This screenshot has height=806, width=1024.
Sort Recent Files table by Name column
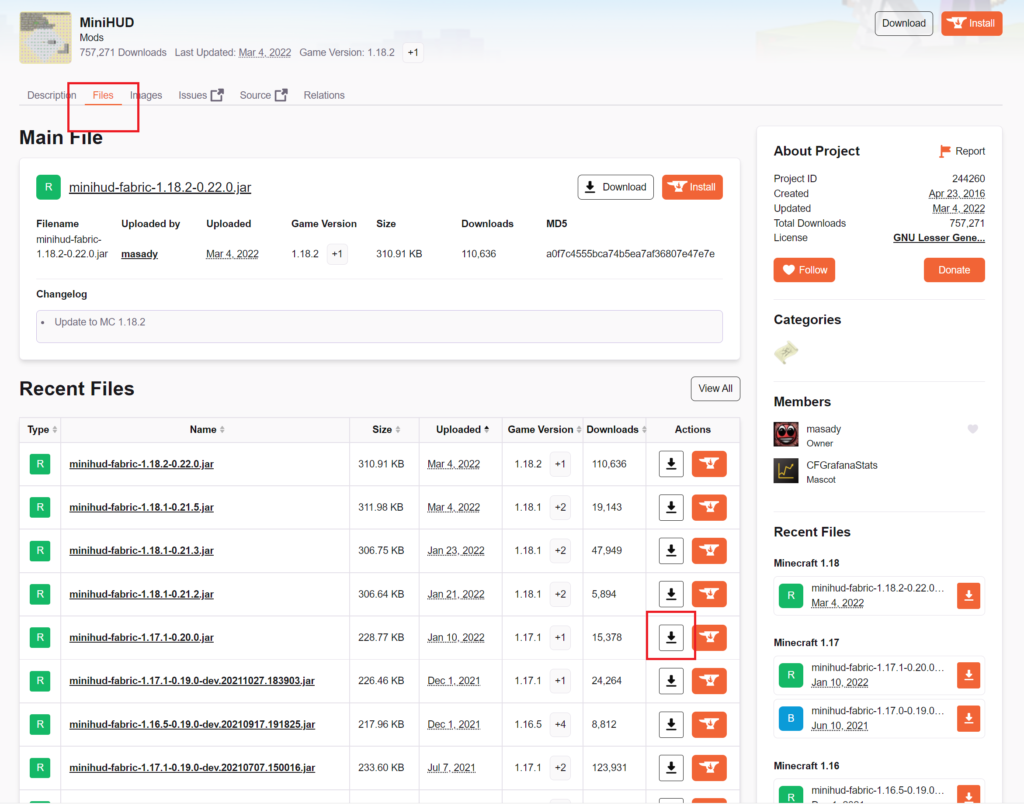204,430
